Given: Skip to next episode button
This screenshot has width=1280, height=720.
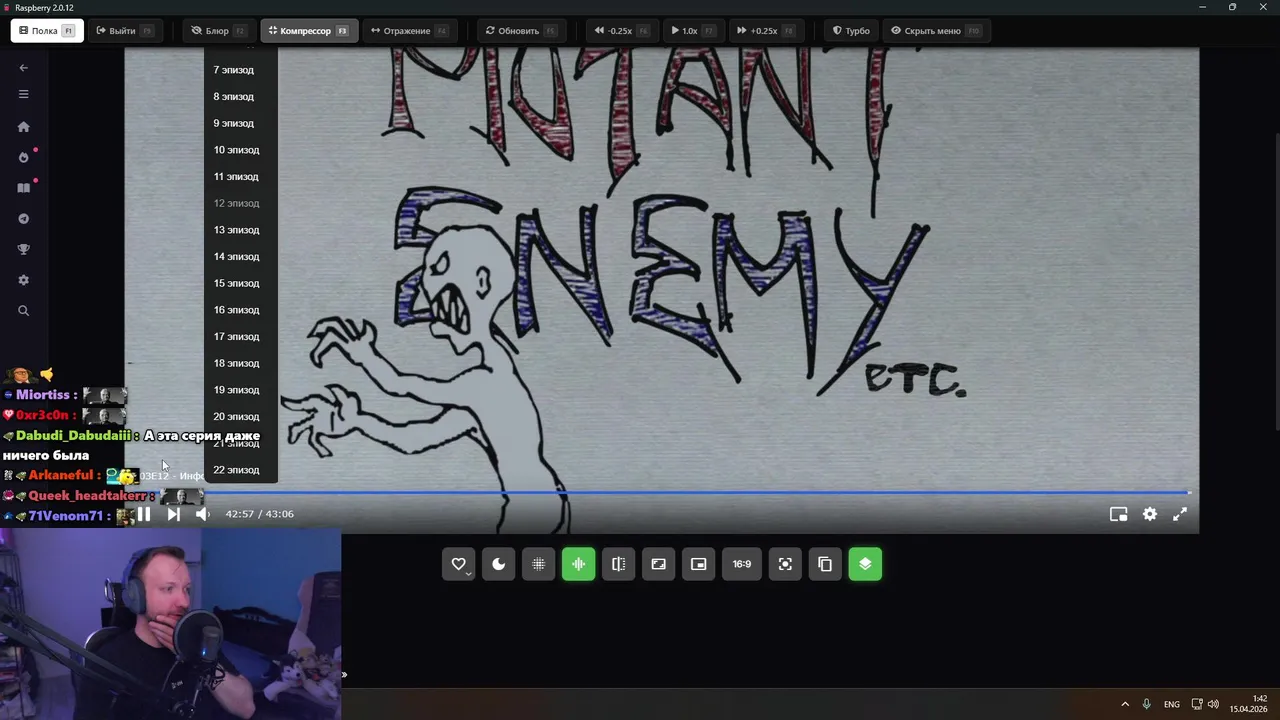Looking at the screenshot, I should coord(173,514).
